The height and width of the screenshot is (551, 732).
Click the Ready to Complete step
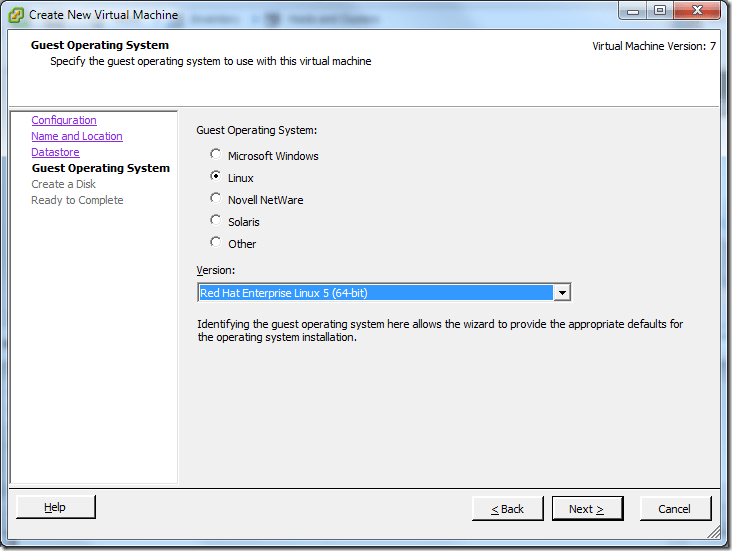(x=77, y=200)
